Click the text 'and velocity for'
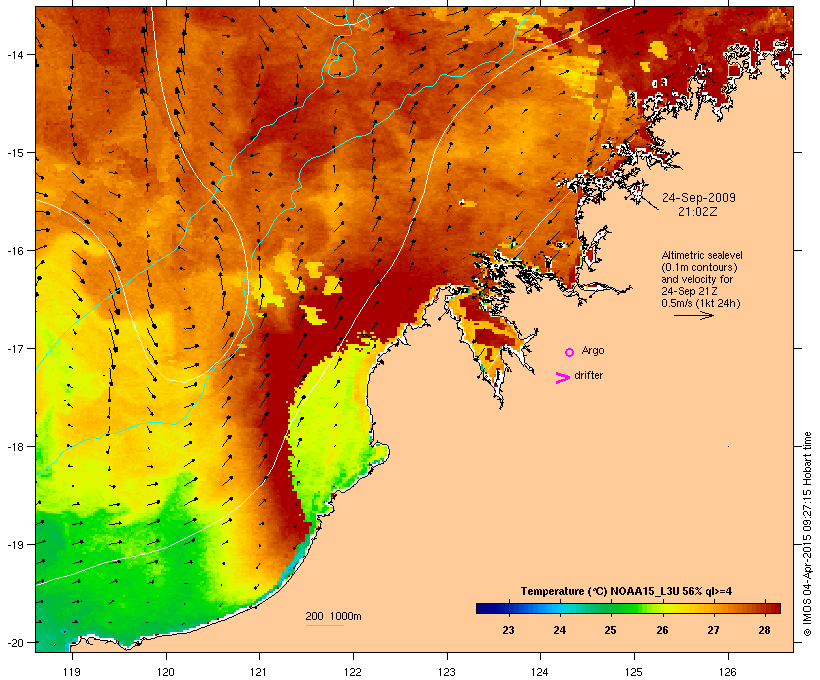The image size is (820, 680). click(697, 279)
